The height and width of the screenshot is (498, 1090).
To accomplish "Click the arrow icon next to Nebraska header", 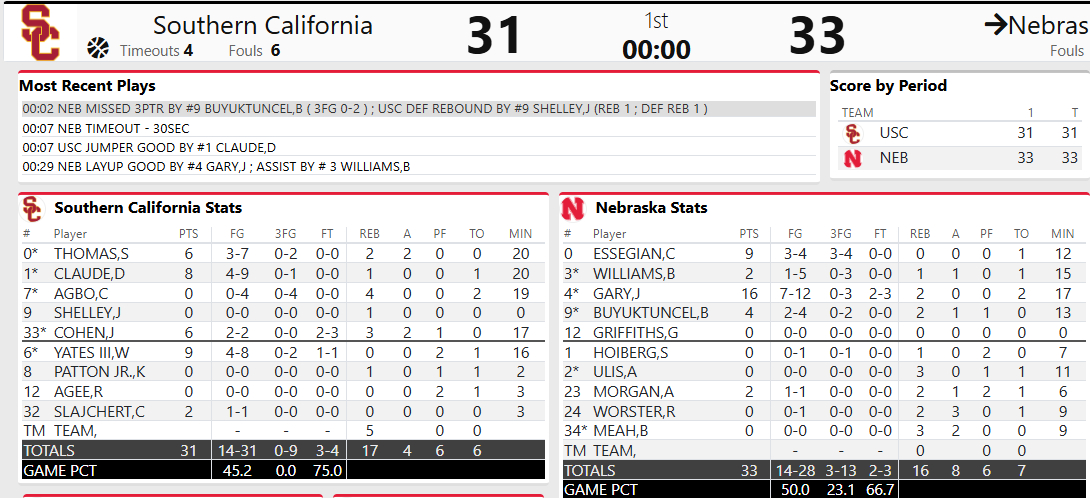I will (995, 26).
